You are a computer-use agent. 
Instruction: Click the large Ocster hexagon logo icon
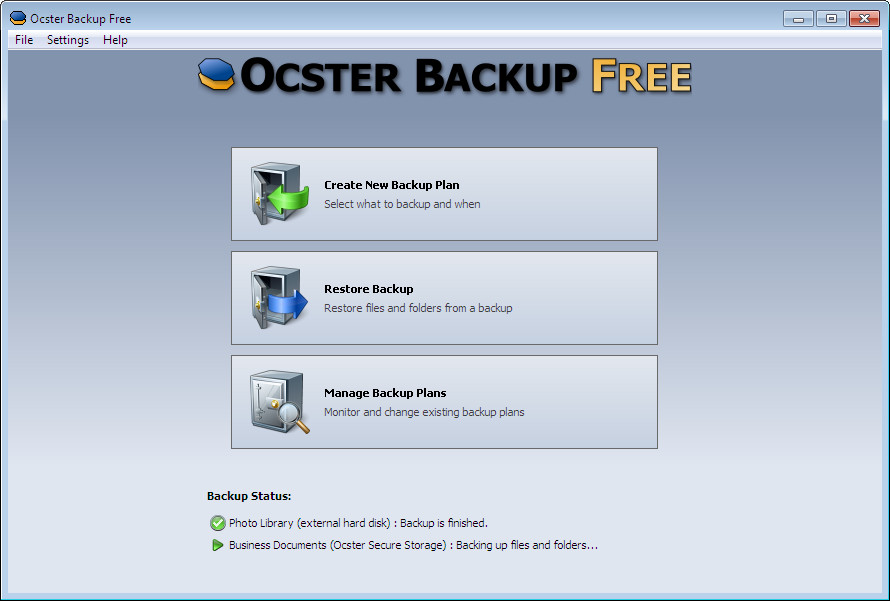click(216, 74)
